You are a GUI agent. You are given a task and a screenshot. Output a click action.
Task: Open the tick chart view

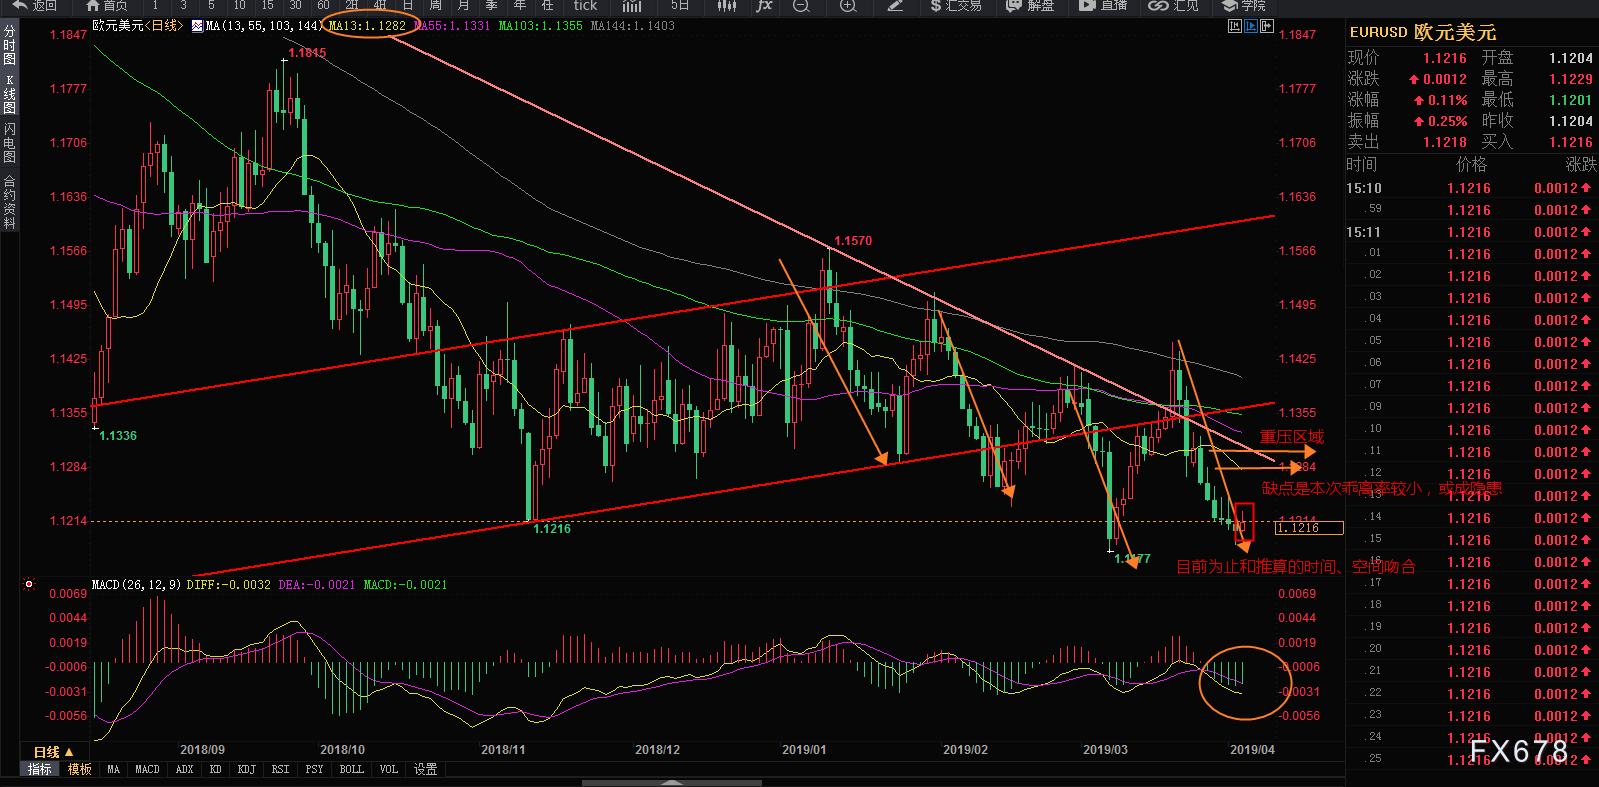[585, 5]
